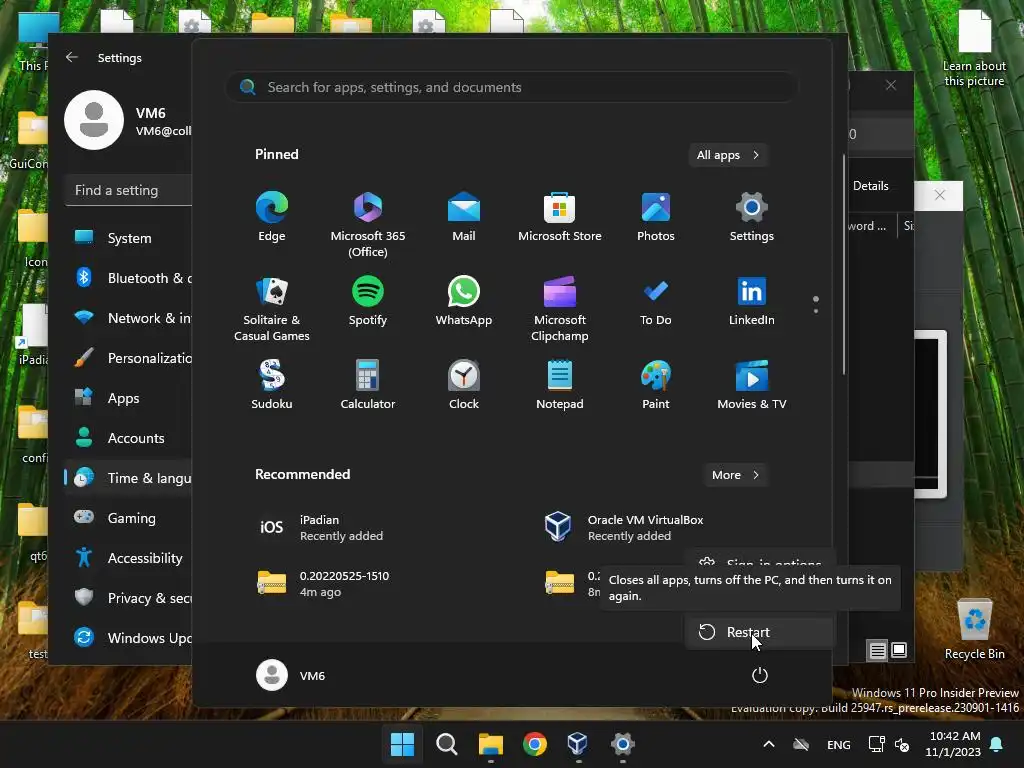Open network status icon in system tray

point(876,744)
